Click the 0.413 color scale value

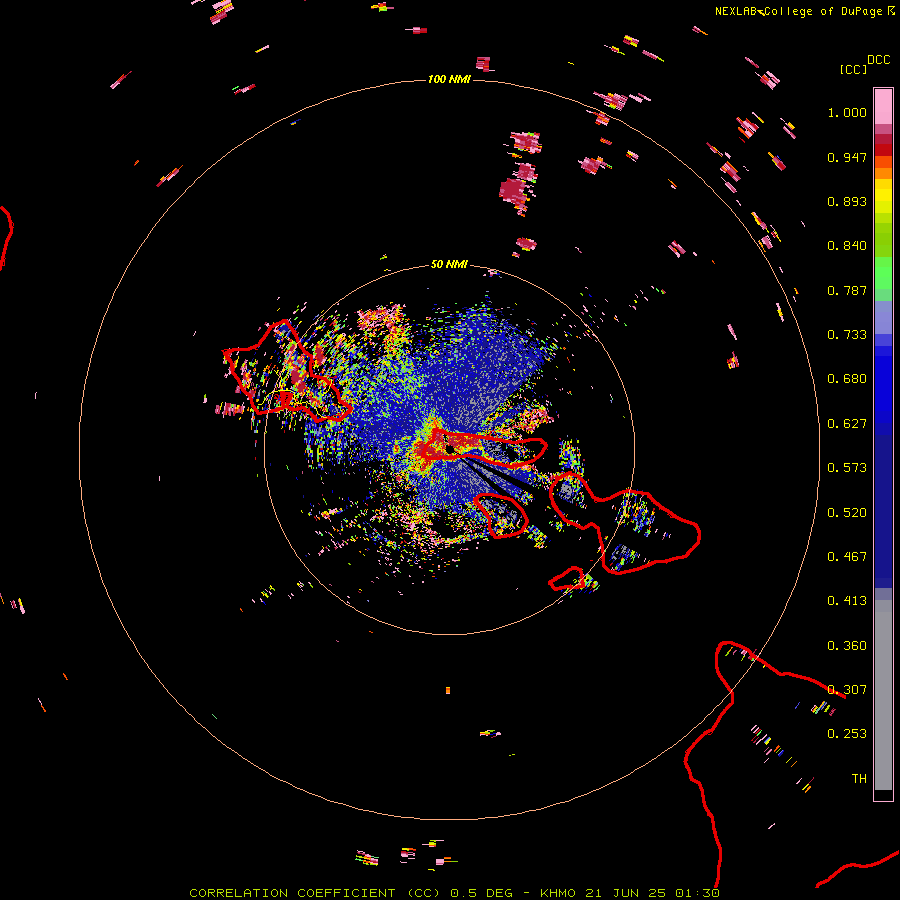tap(847, 601)
